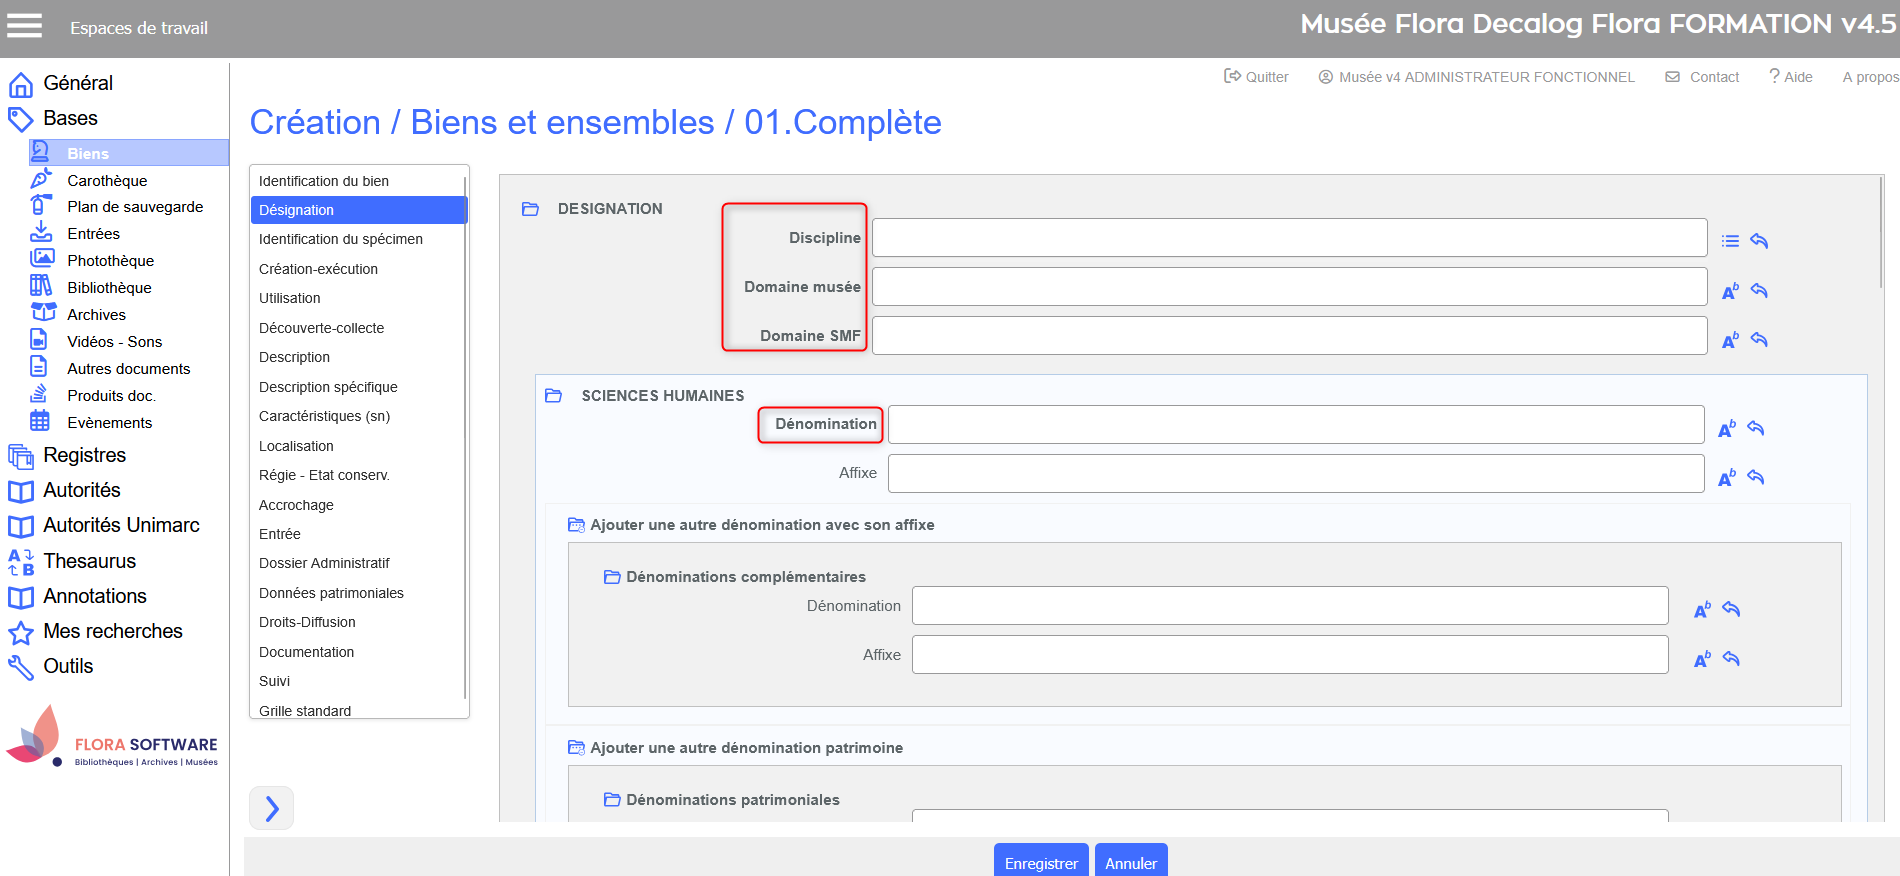Image resolution: width=1900 pixels, height=876 pixels.
Task: Open the A propos link
Action: [x=1870, y=77]
